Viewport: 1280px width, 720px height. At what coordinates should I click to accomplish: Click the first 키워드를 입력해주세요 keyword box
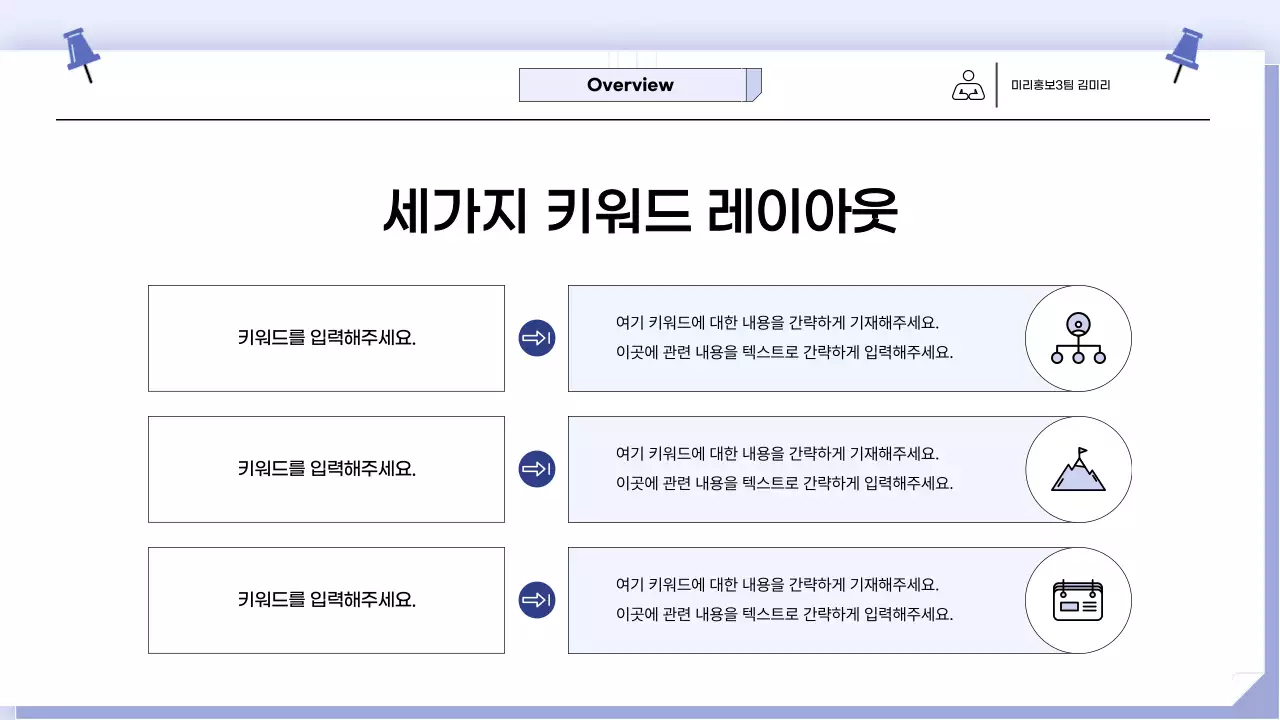[x=326, y=338]
